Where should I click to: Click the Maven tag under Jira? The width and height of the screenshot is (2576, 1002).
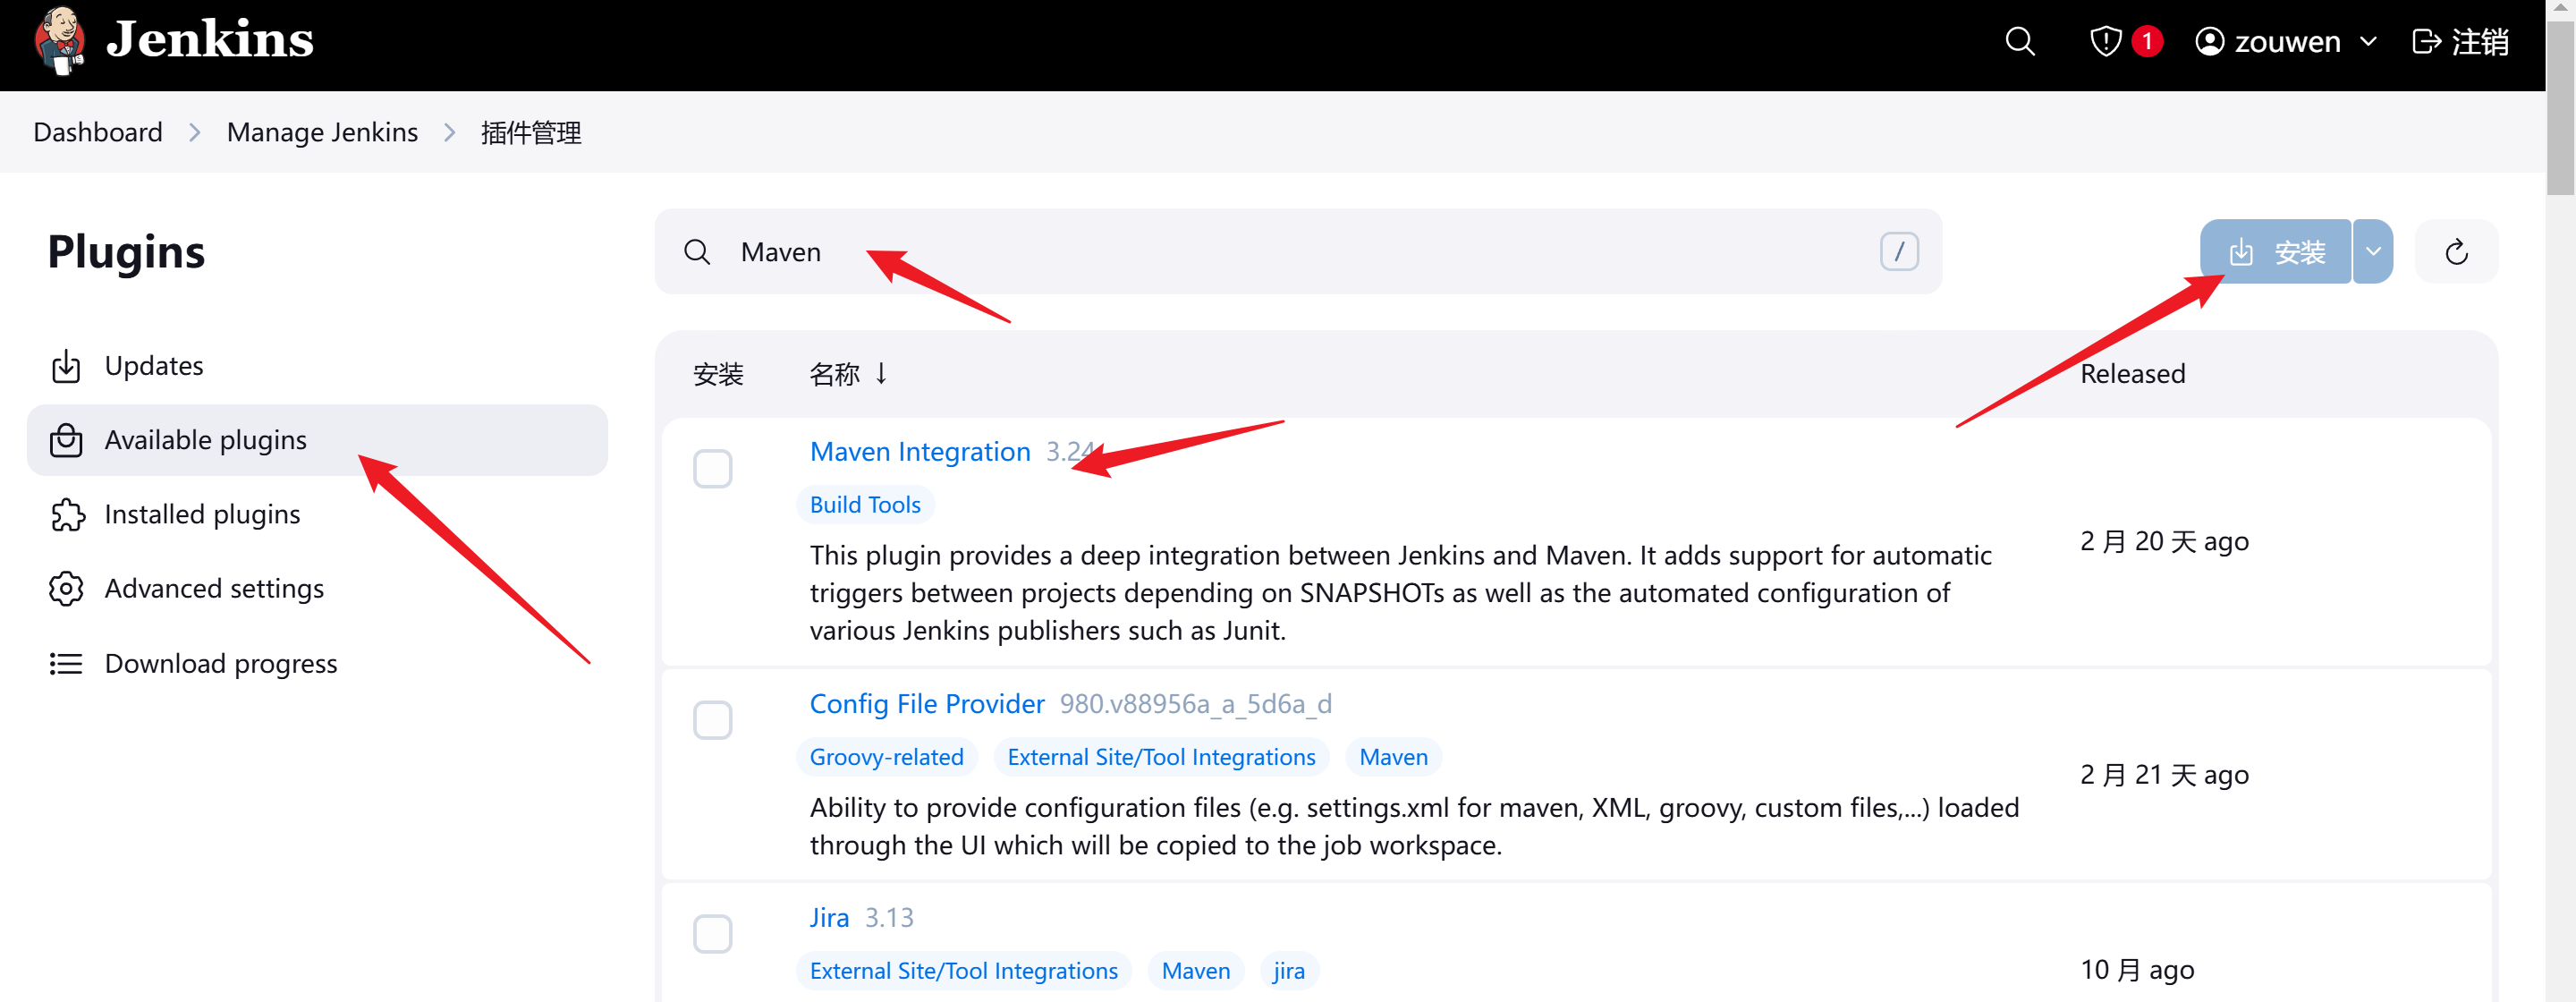[1196, 971]
